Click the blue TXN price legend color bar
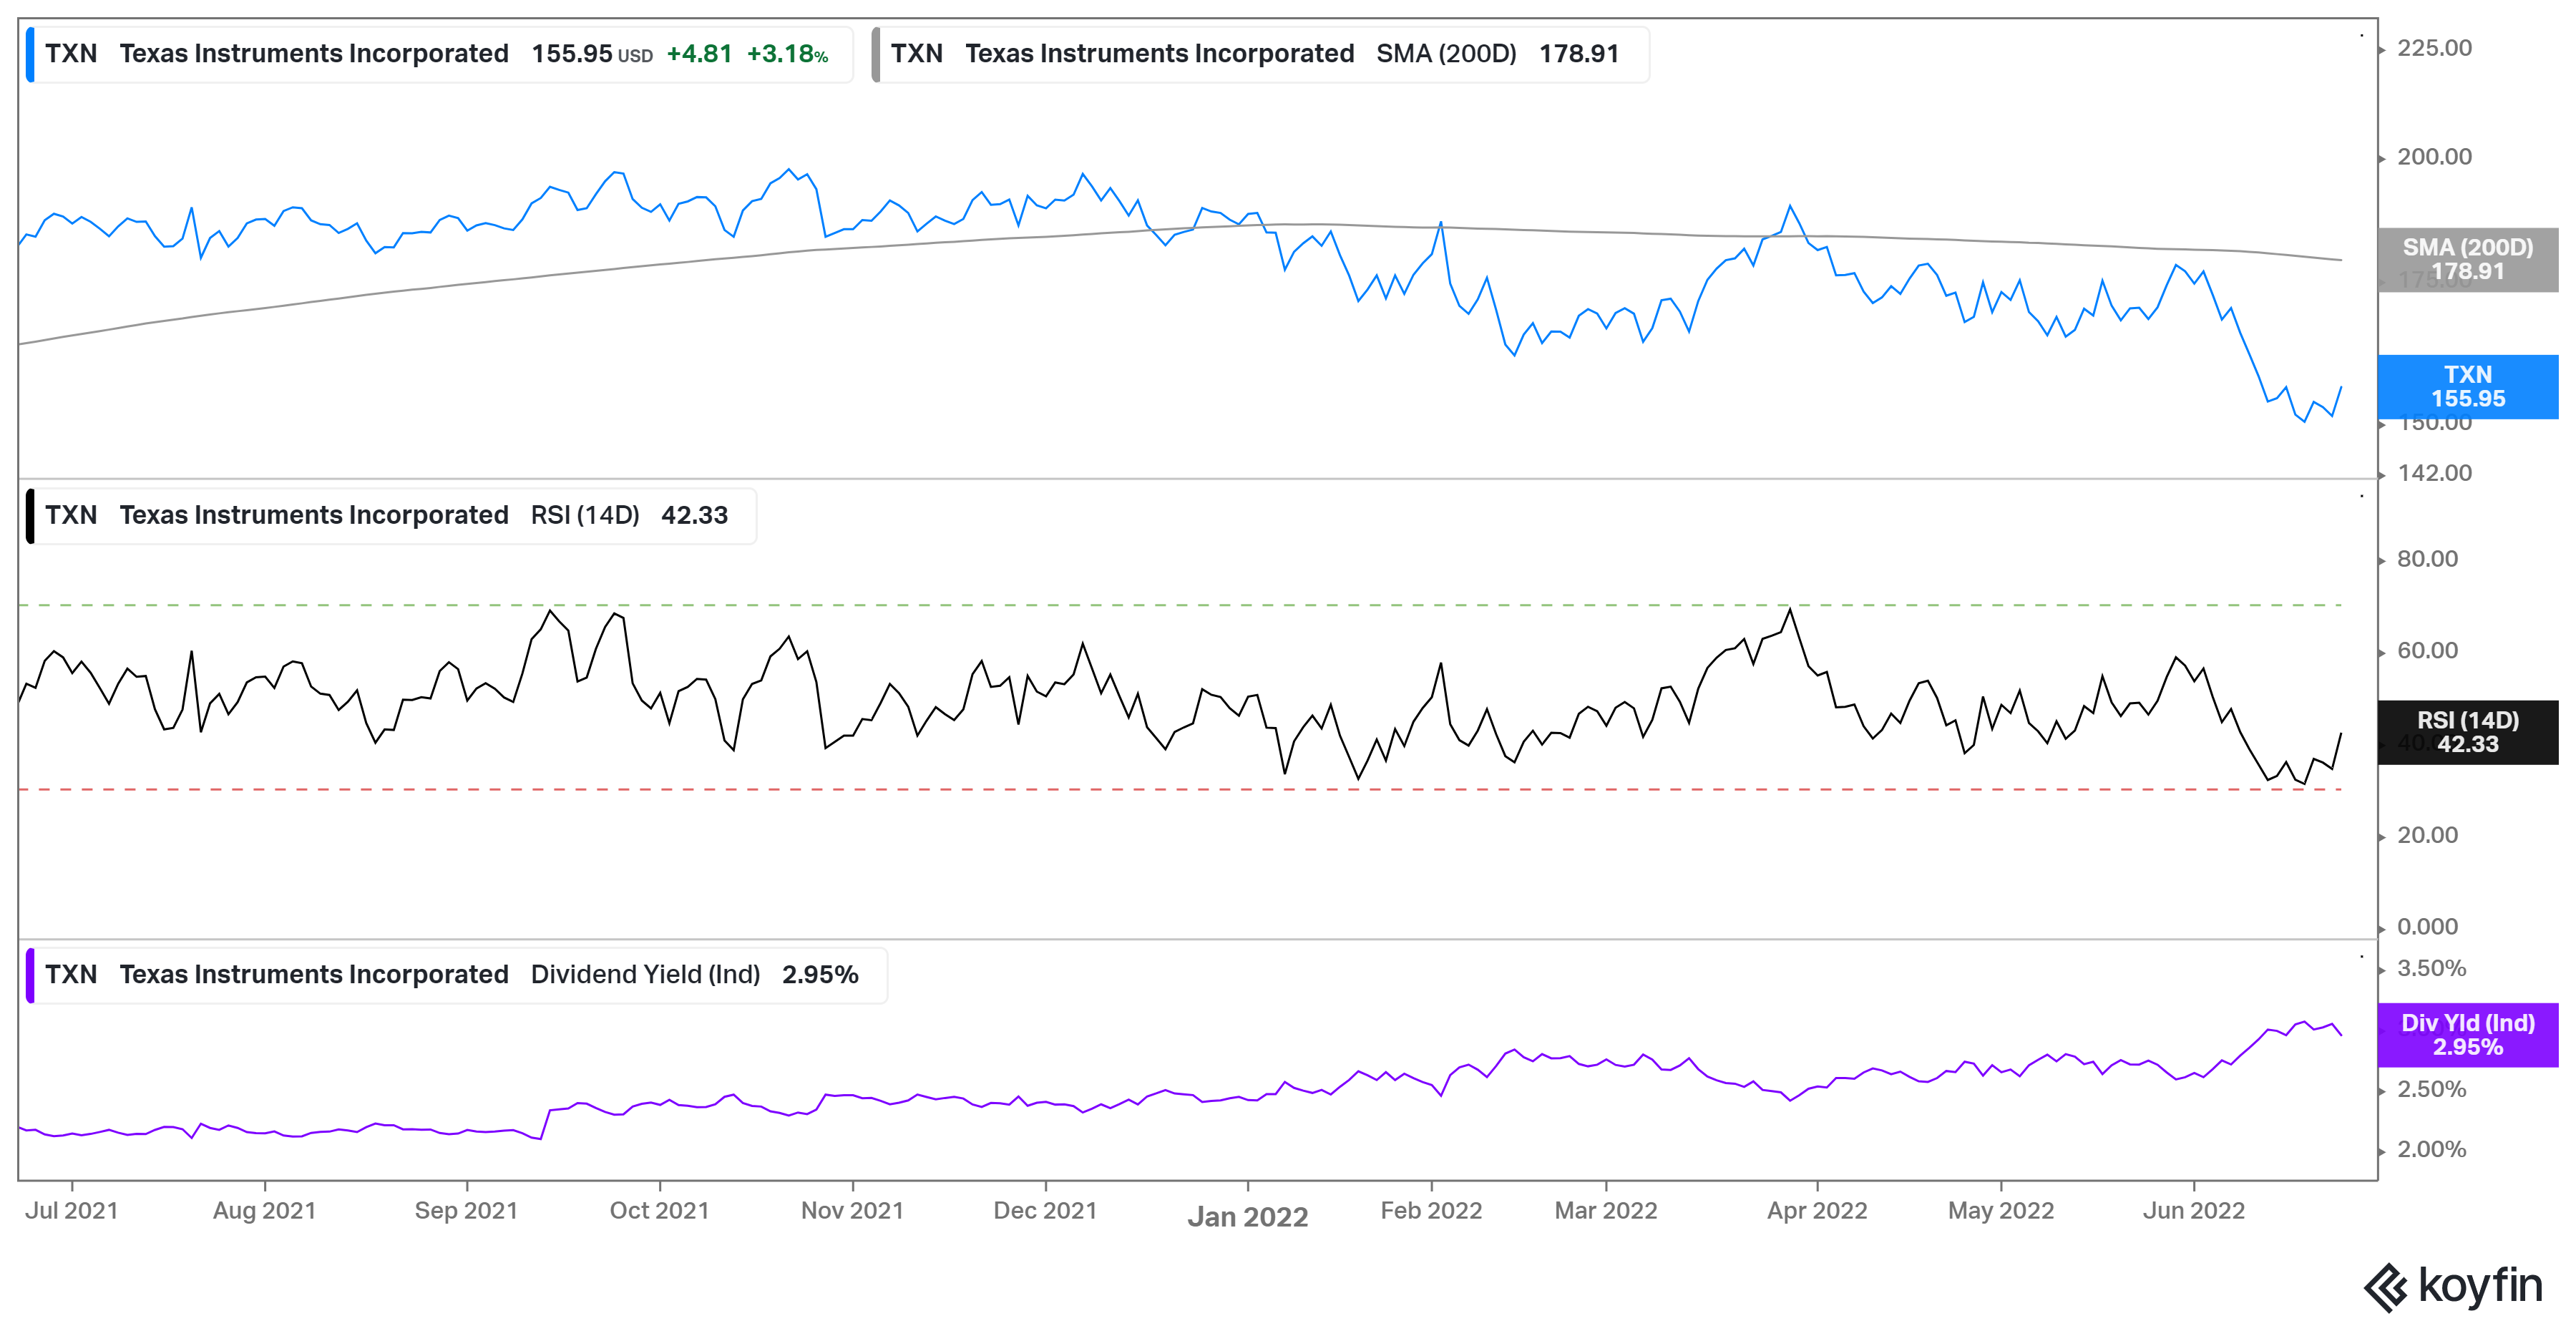The image size is (2576, 1331). tap(30, 54)
